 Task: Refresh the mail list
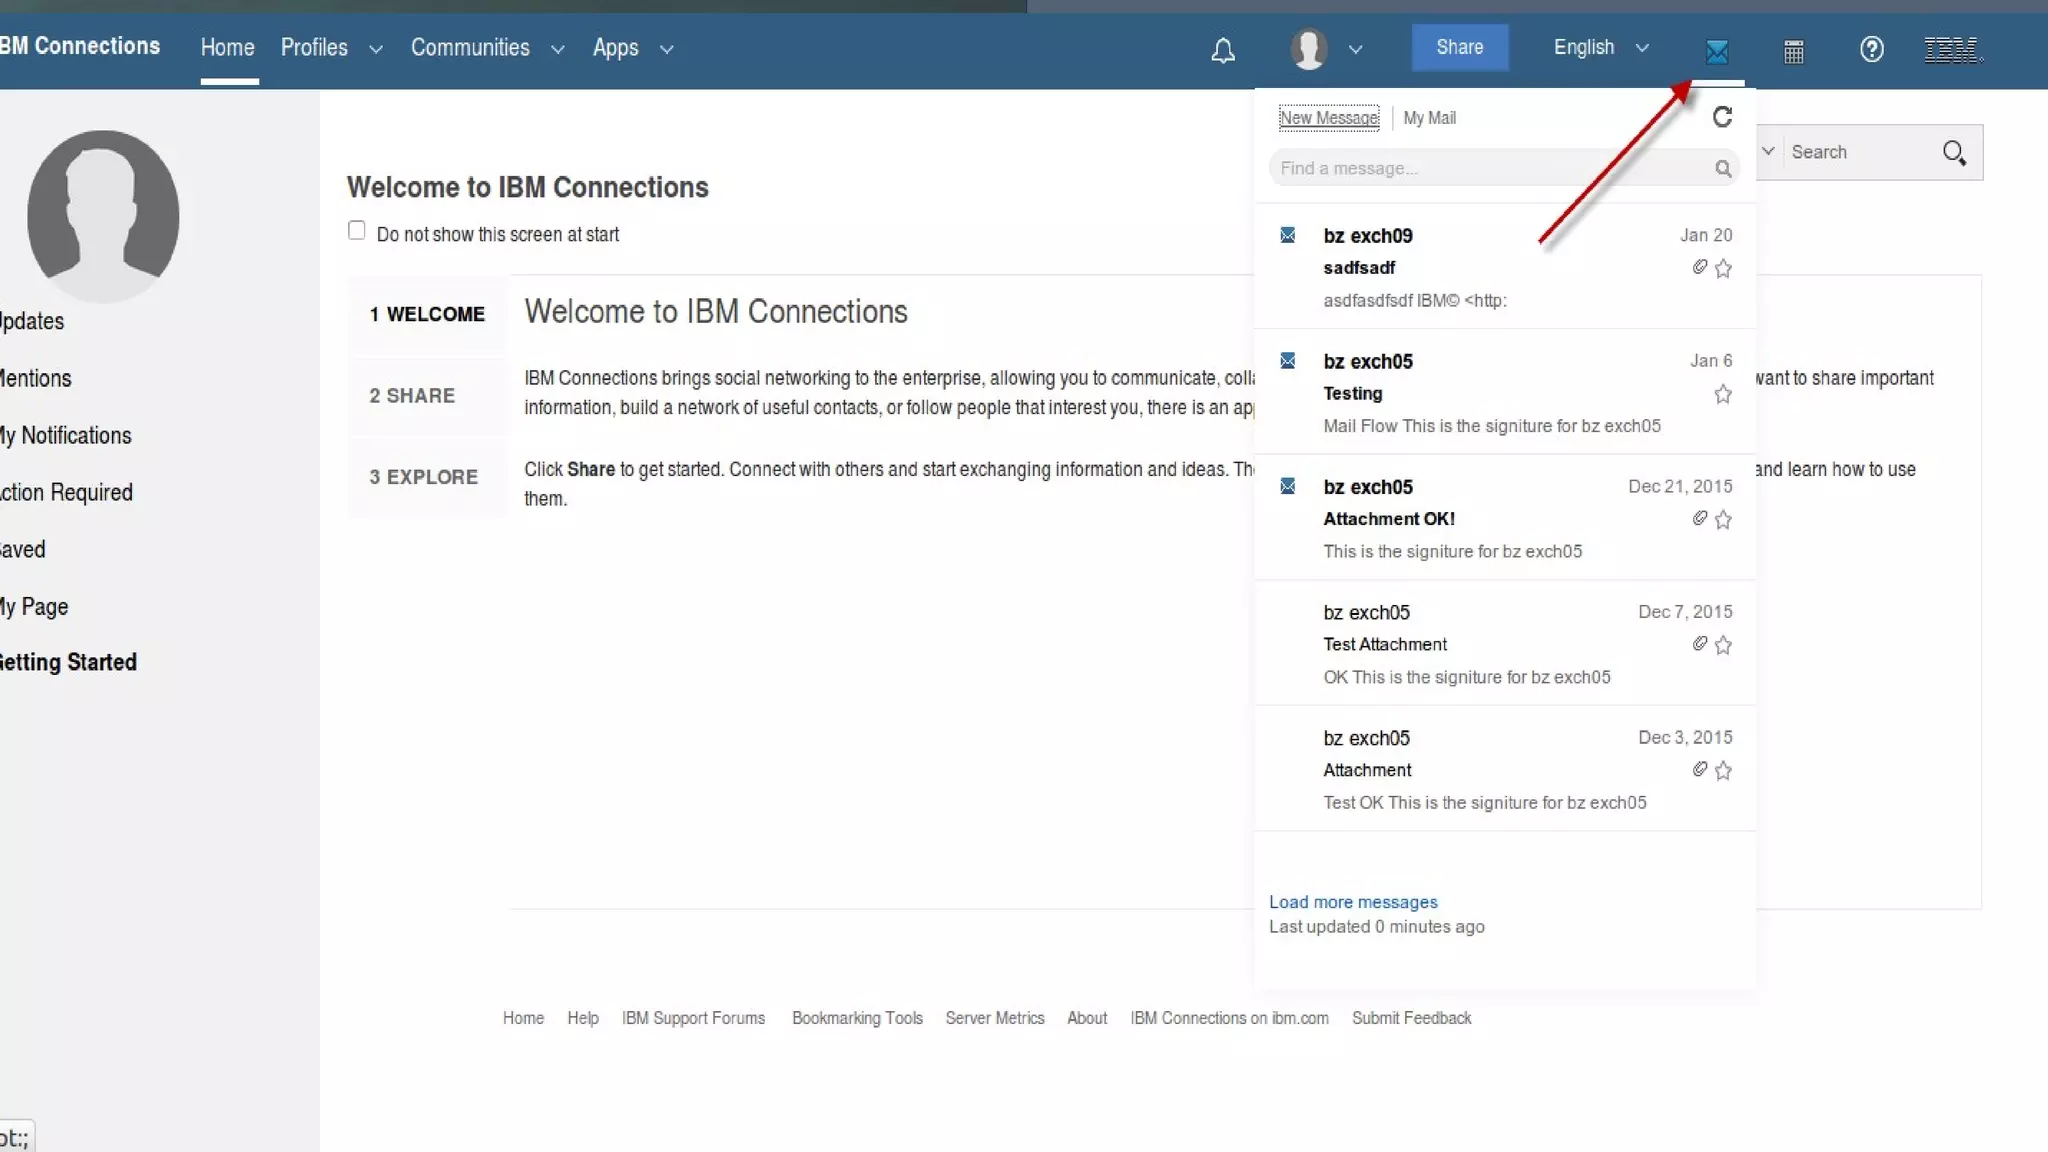1722,117
